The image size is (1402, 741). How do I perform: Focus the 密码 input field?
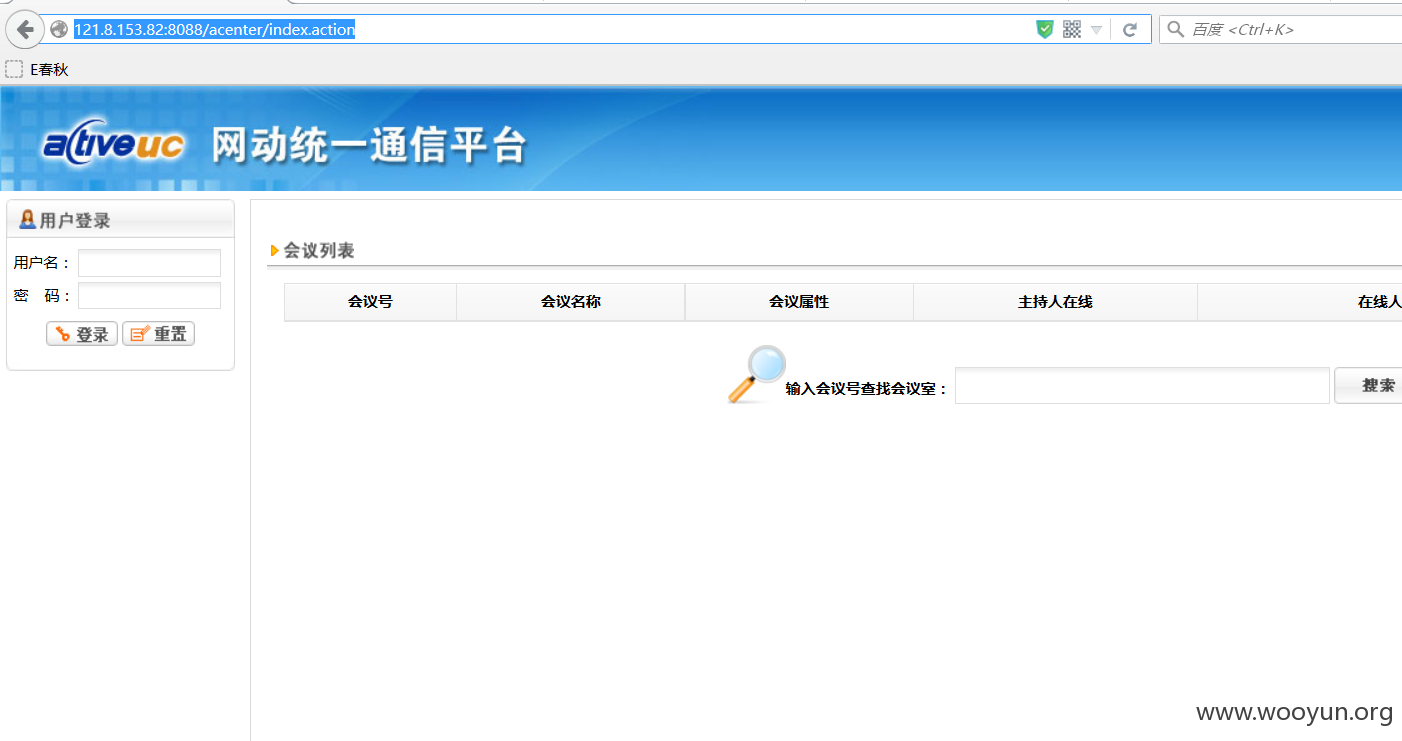pos(149,296)
